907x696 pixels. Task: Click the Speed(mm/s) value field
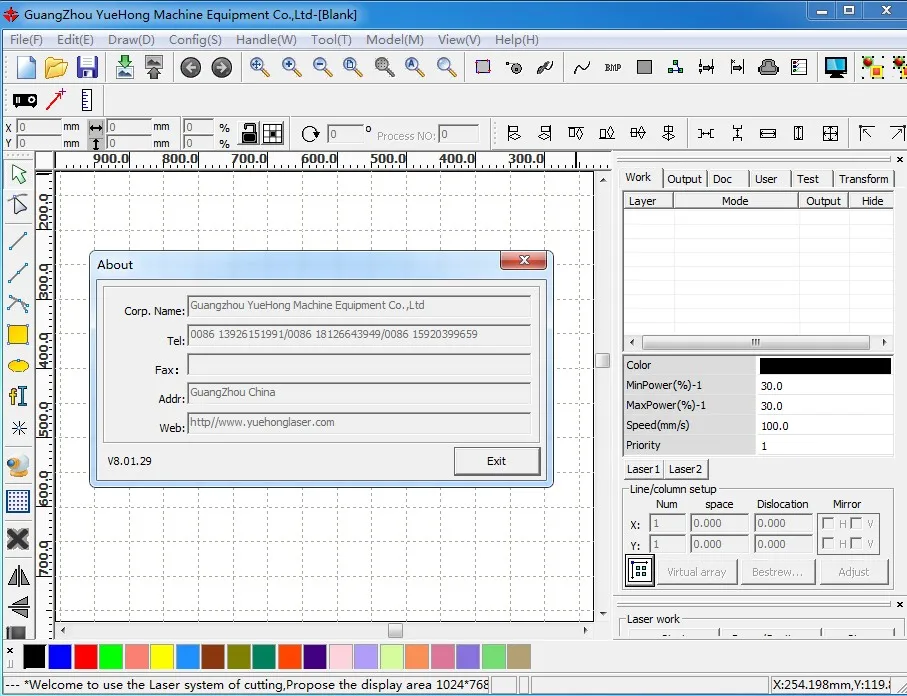click(823, 426)
